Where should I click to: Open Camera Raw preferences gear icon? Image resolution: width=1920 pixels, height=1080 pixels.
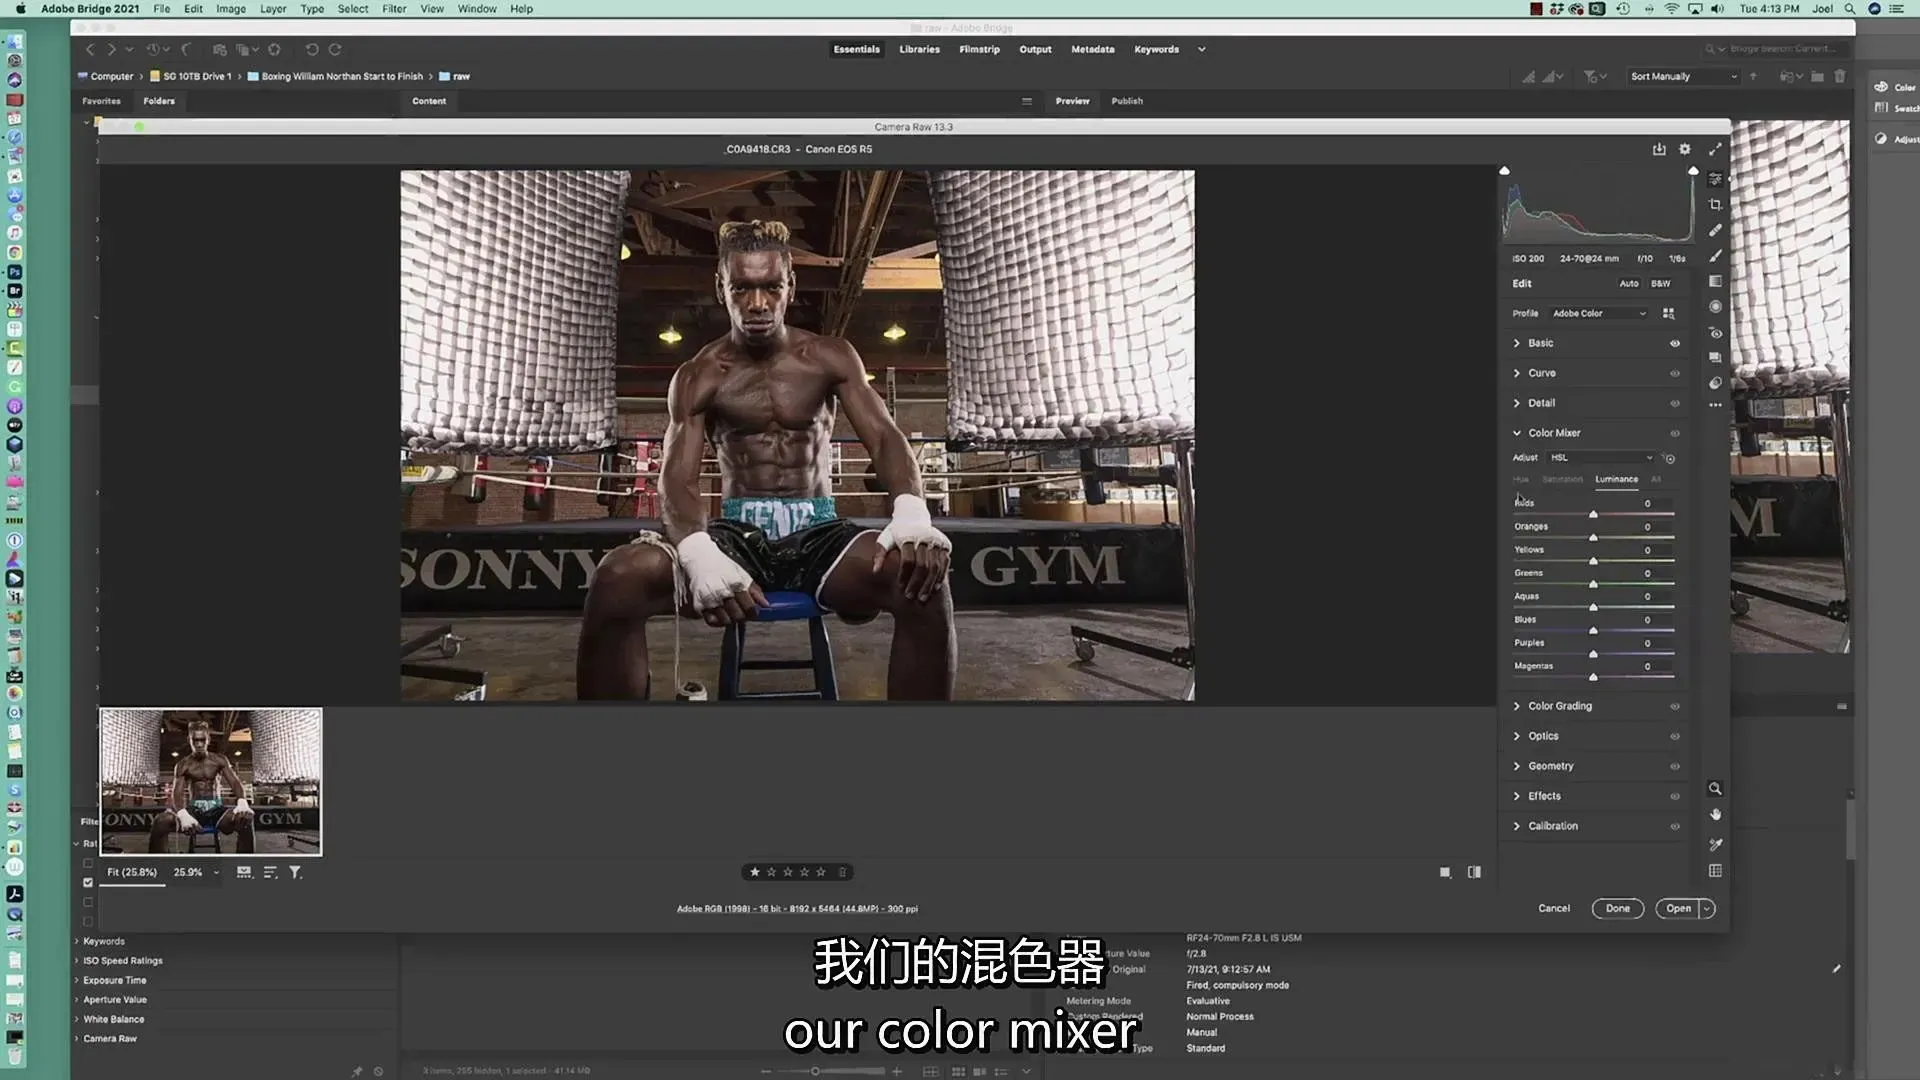tap(1685, 149)
